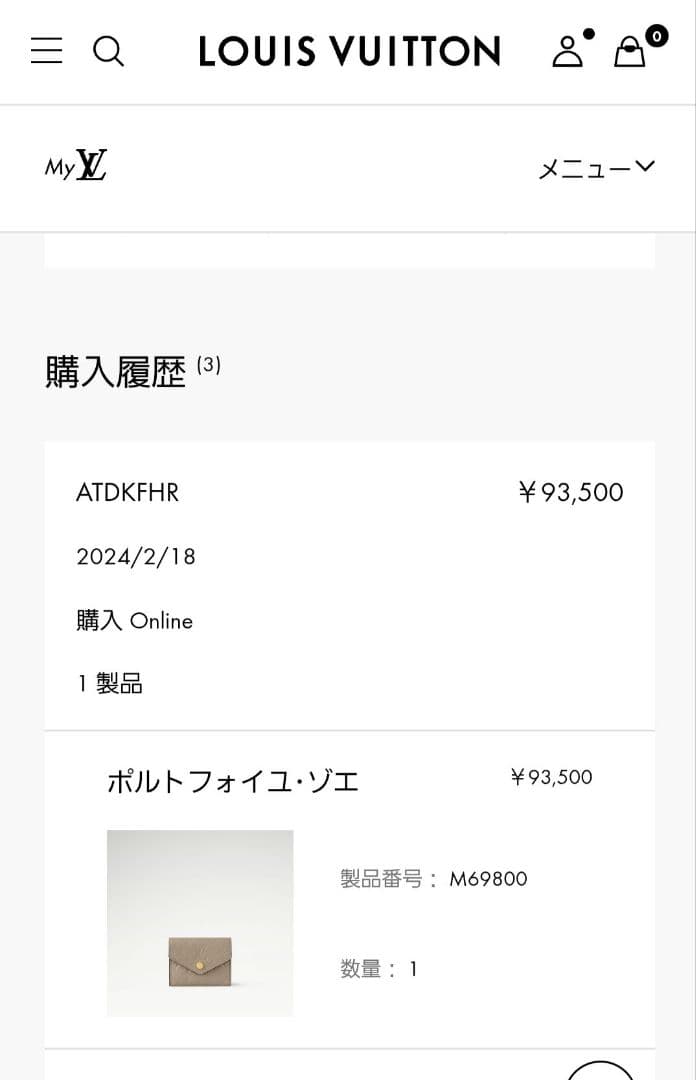
Task: Click the Louis Vuitton logo
Action: [x=348, y=51]
